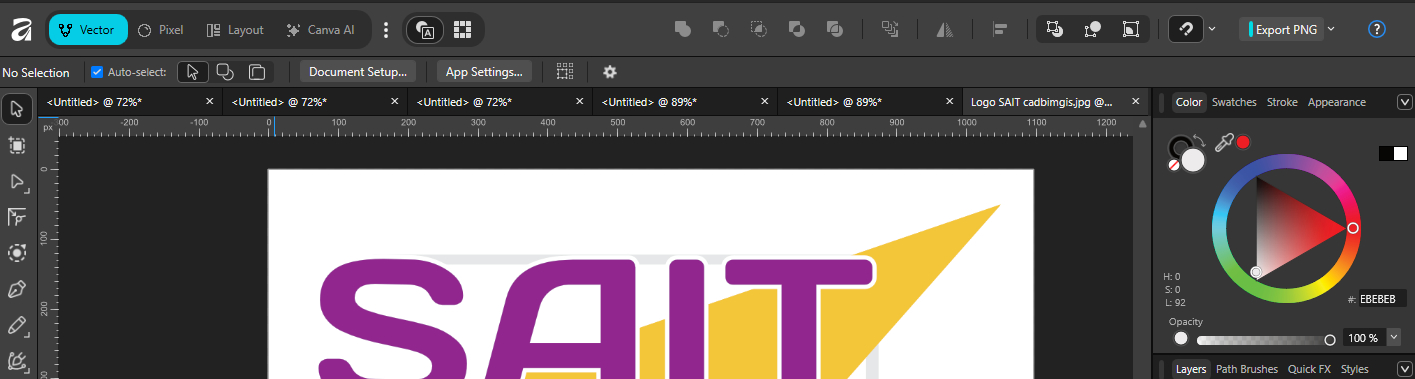Open the Canva AI studio
The height and width of the screenshot is (379, 1415).
[320, 30]
